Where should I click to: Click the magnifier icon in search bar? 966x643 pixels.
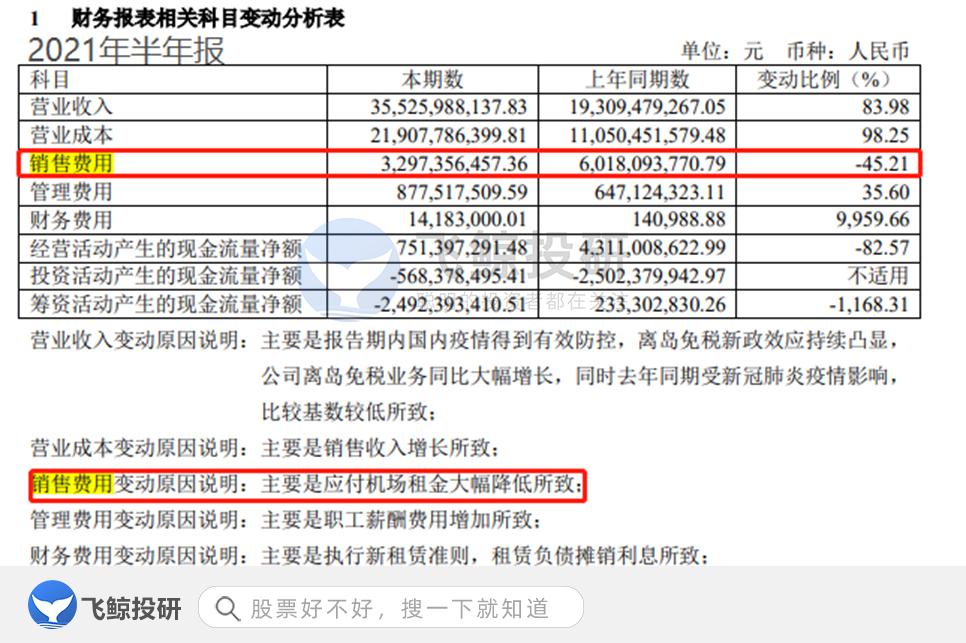(x=227, y=609)
